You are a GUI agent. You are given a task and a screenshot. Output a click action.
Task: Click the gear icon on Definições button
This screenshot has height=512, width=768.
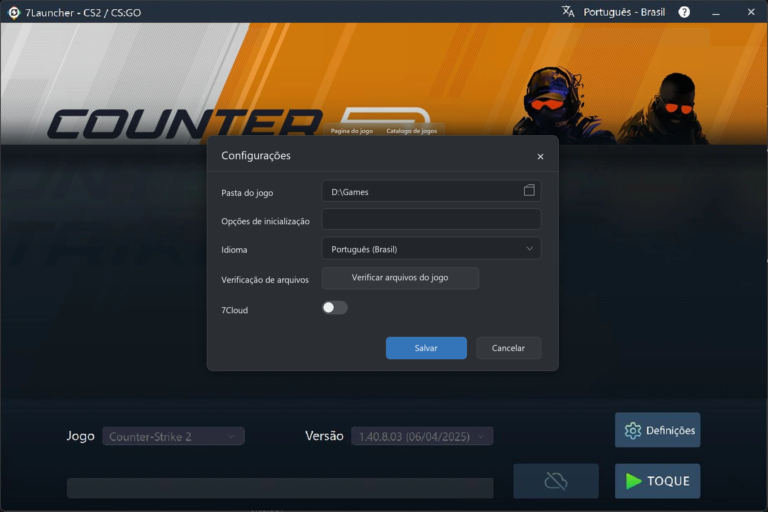(x=632, y=431)
